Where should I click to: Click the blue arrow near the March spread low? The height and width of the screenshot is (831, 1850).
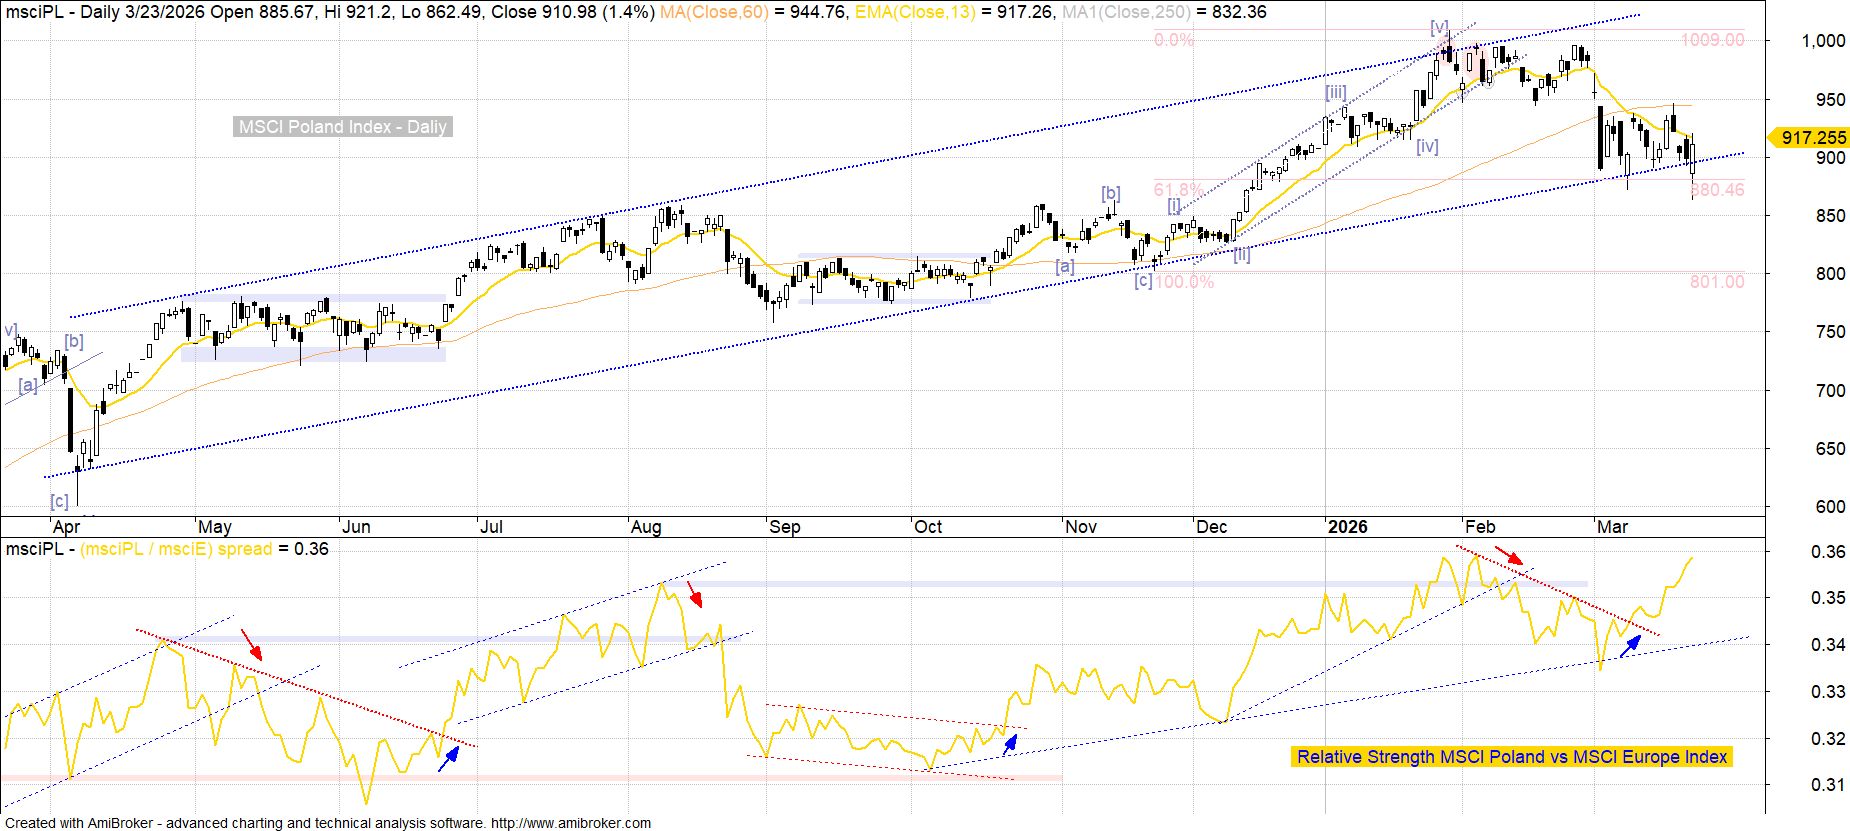pyautogui.click(x=1630, y=645)
